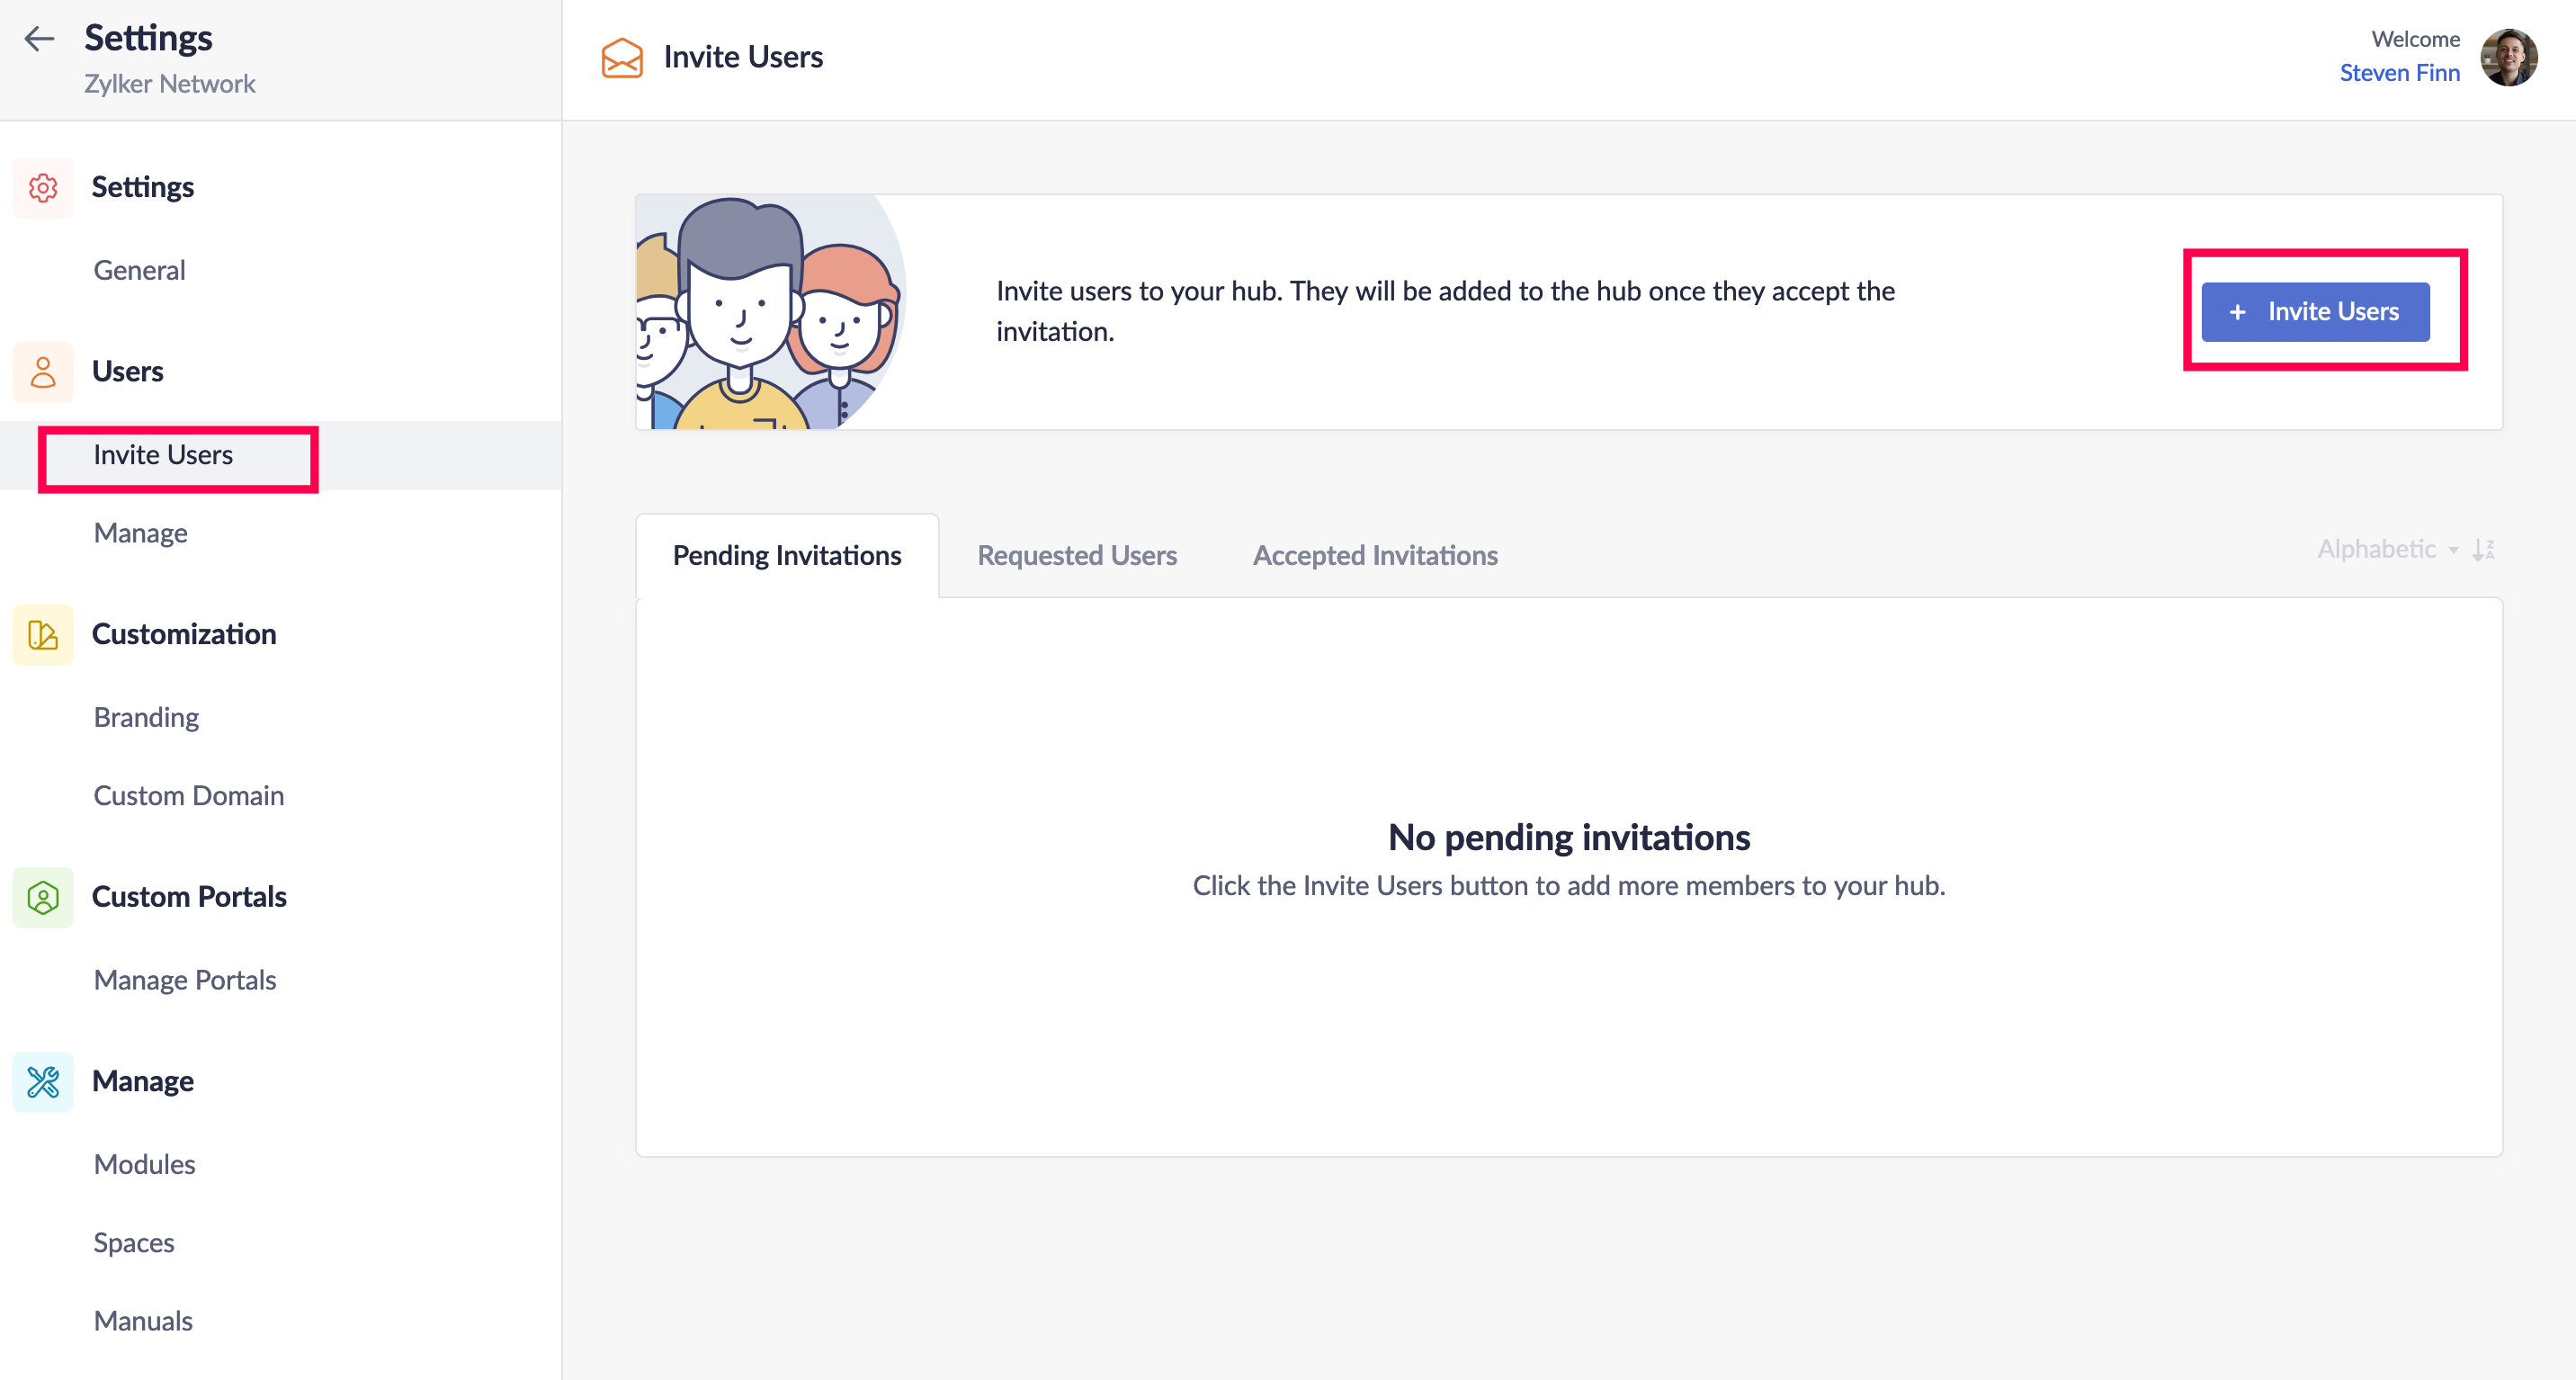Open Branding settings

coord(146,717)
